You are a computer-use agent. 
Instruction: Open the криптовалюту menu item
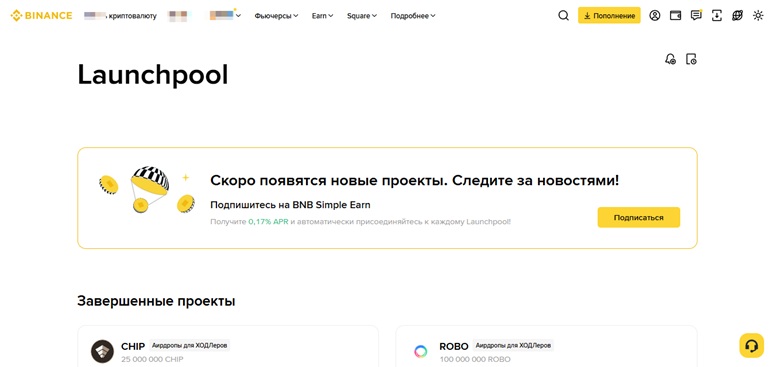click(x=120, y=16)
